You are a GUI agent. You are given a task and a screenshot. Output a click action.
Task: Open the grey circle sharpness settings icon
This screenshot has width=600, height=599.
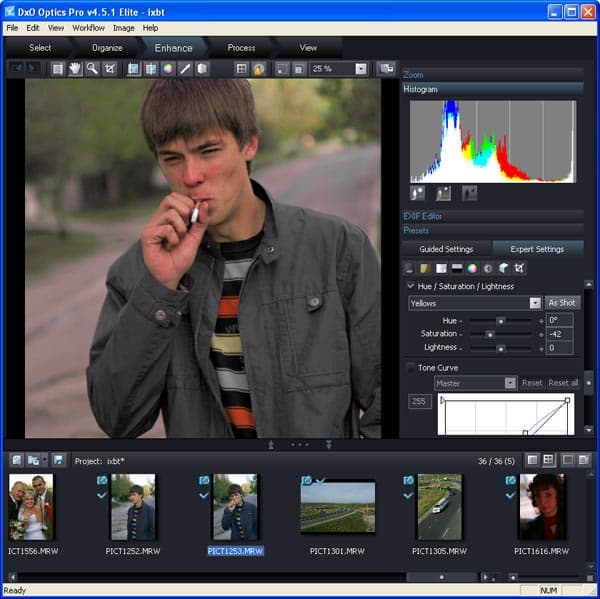coord(488,268)
